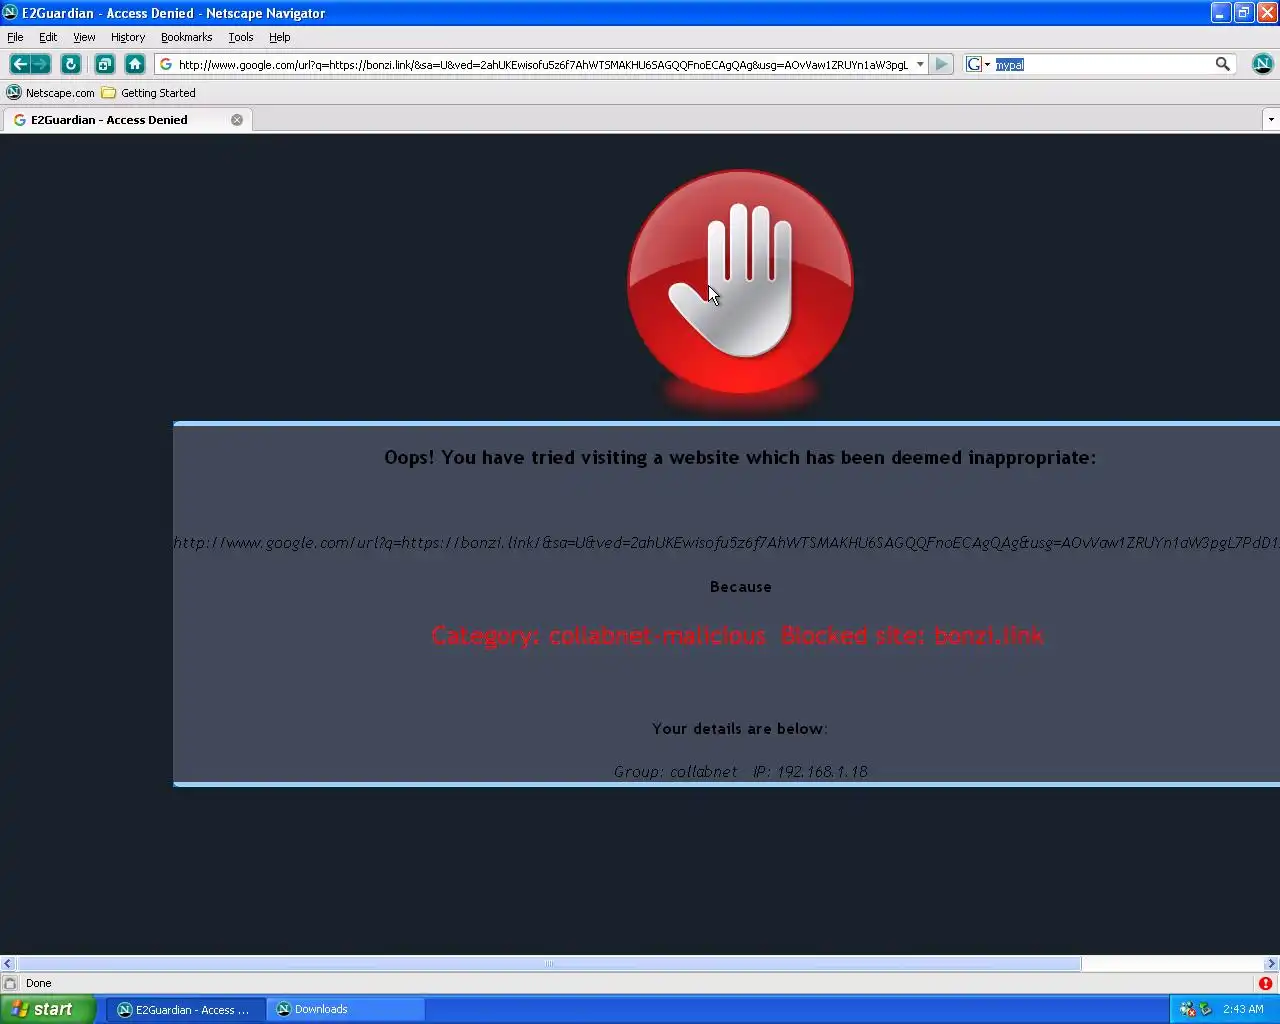The height and width of the screenshot is (1024, 1280).
Task: Go to the Home page icon
Action: [135, 64]
